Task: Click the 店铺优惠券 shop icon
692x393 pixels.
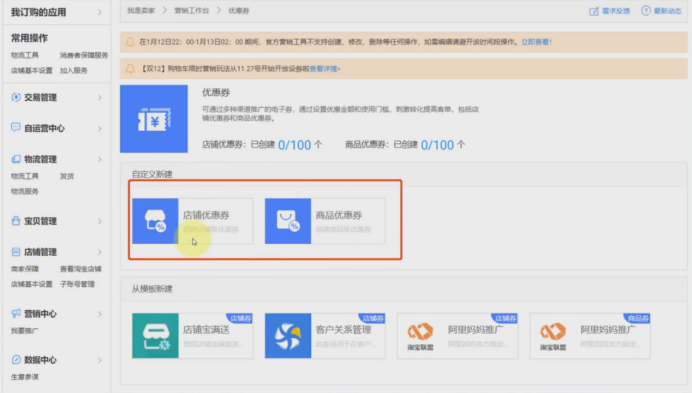Action: pos(155,221)
